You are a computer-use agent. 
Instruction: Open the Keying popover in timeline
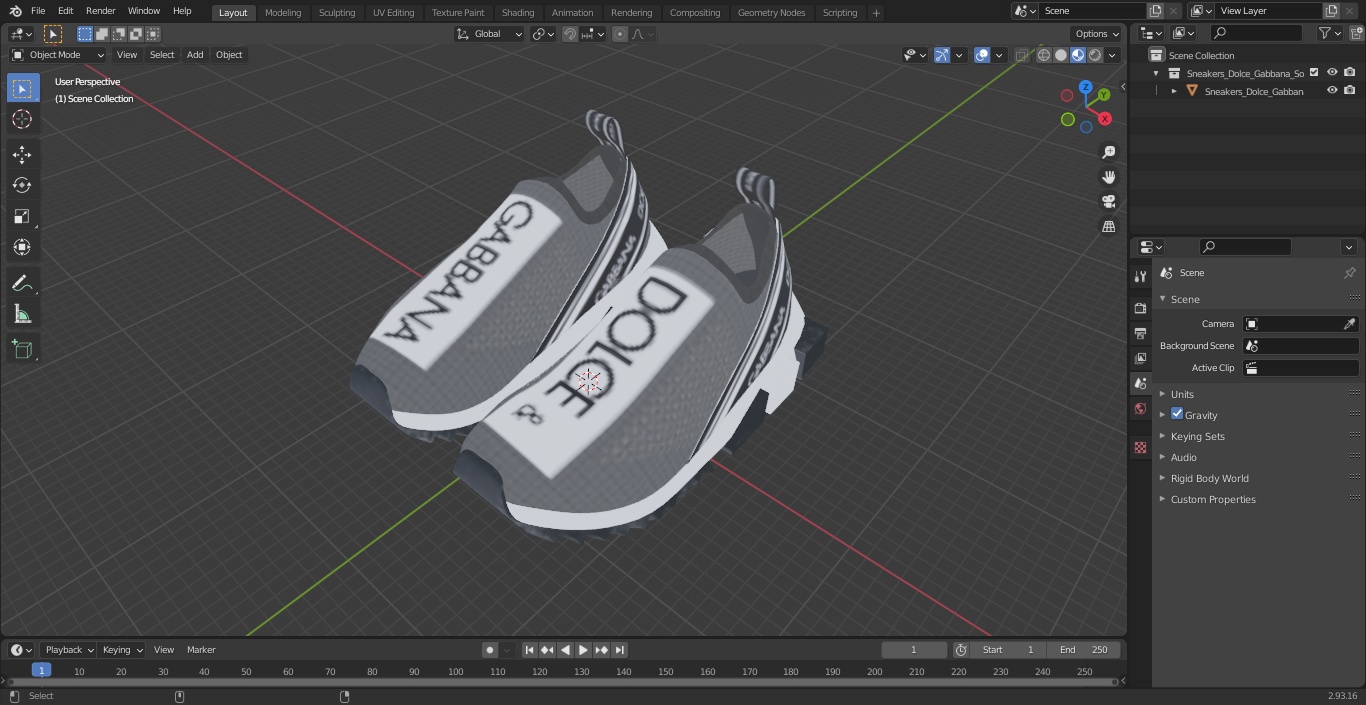pyautogui.click(x=122, y=650)
